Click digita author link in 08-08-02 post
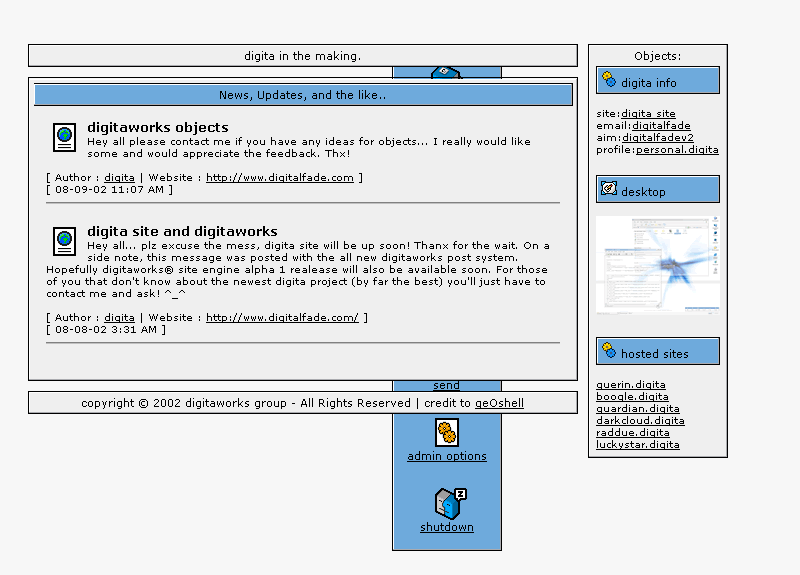 119,317
